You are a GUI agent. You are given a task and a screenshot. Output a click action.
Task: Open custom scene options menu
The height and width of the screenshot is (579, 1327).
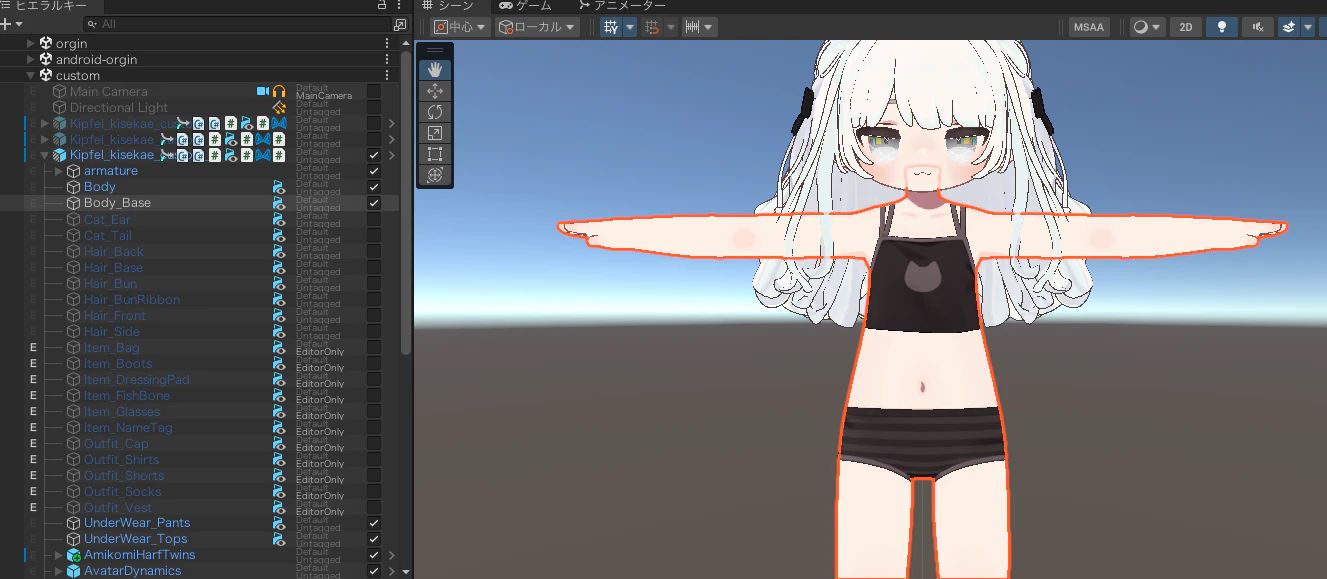[x=387, y=75]
